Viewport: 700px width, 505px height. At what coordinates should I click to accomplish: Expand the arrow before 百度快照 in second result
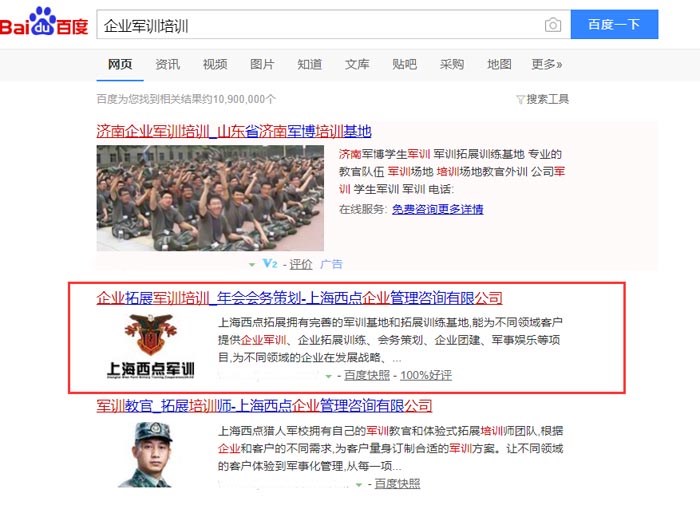coord(329,376)
